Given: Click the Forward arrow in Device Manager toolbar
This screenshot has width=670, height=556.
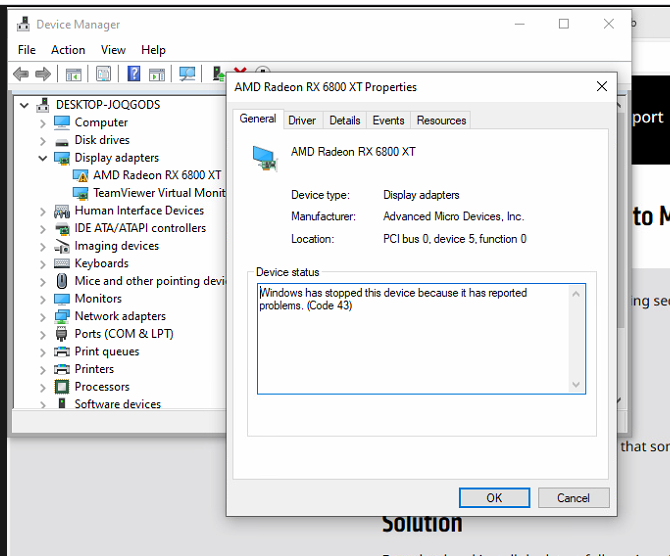Looking at the screenshot, I should click(43, 74).
